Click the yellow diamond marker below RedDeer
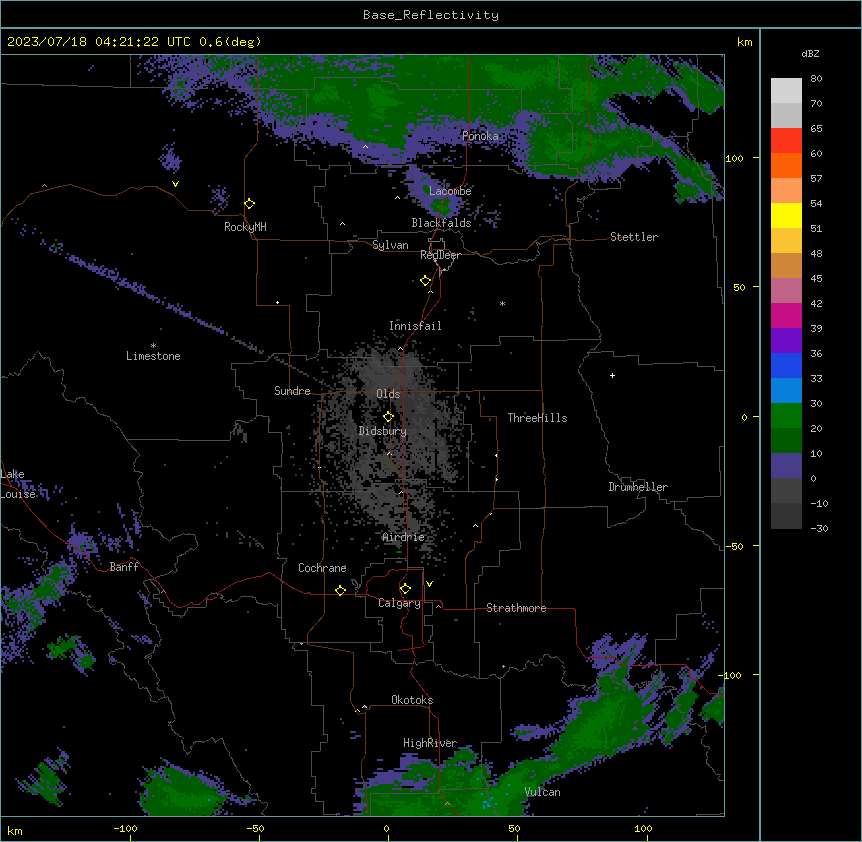The width and height of the screenshot is (862, 842). pyautogui.click(x=425, y=281)
